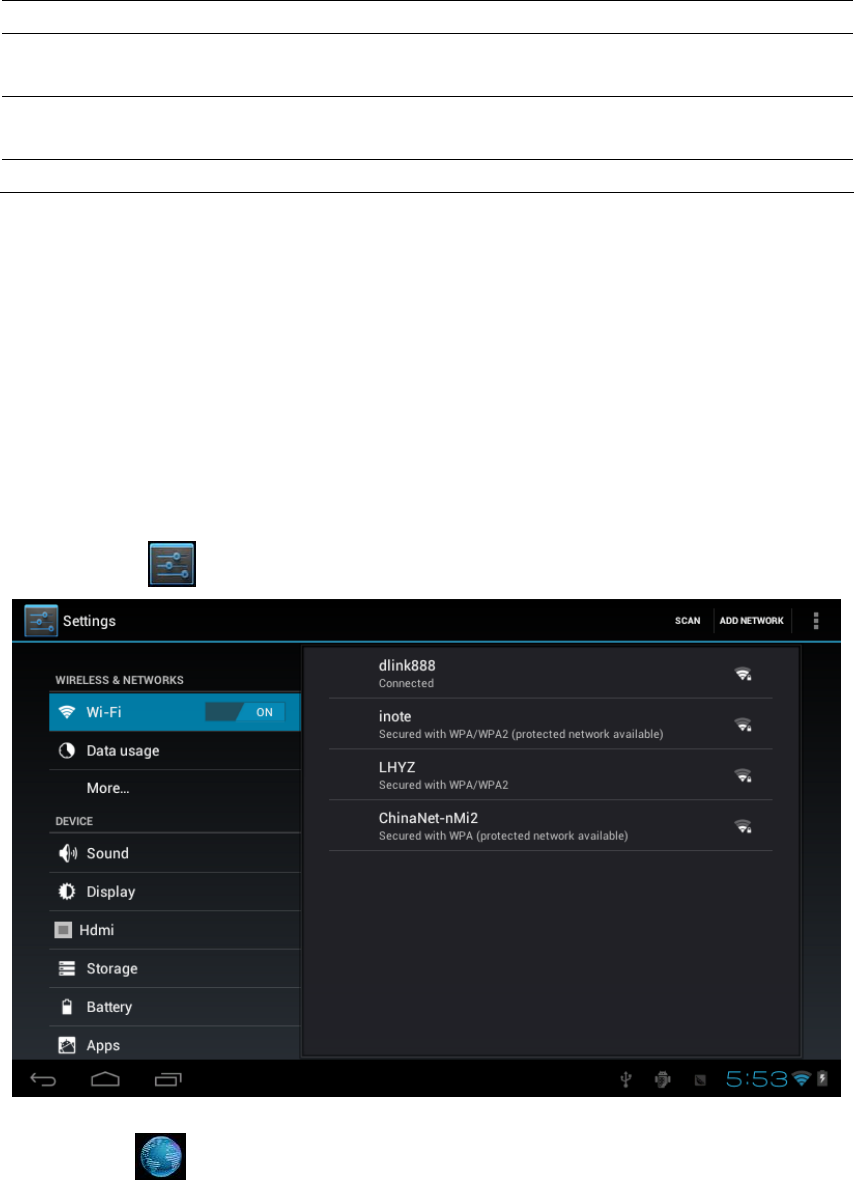The width and height of the screenshot is (854, 1180).
Task: Click the Data usage icon
Action: click(x=67, y=750)
